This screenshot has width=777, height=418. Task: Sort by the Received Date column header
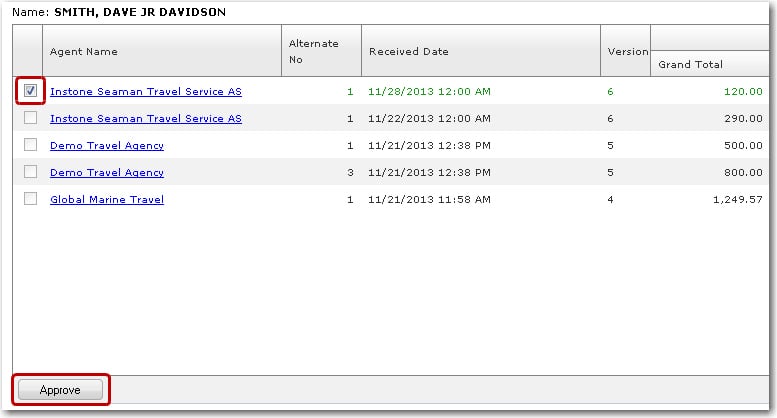[x=409, y=51]
